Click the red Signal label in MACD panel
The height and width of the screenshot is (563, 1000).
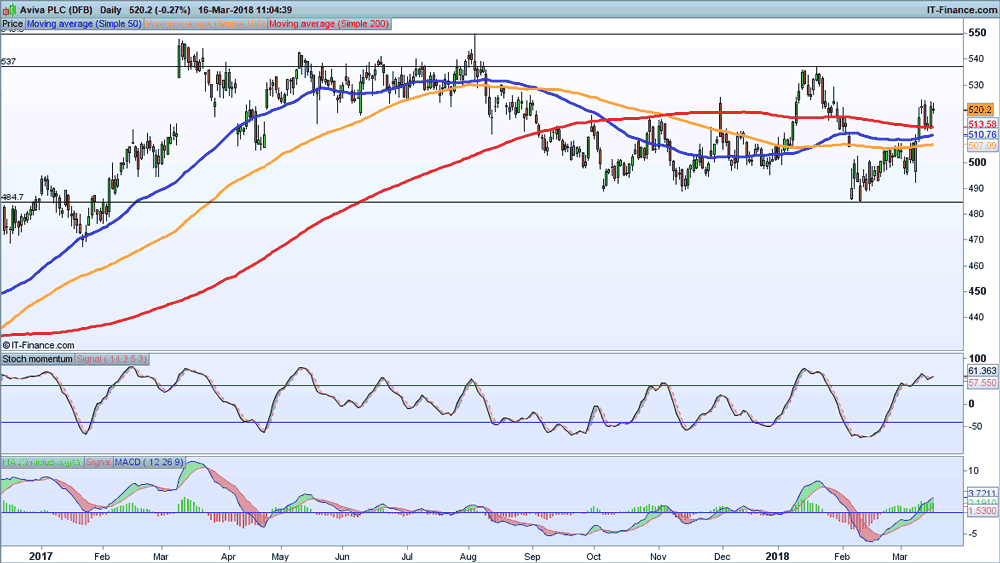point(99,462)
